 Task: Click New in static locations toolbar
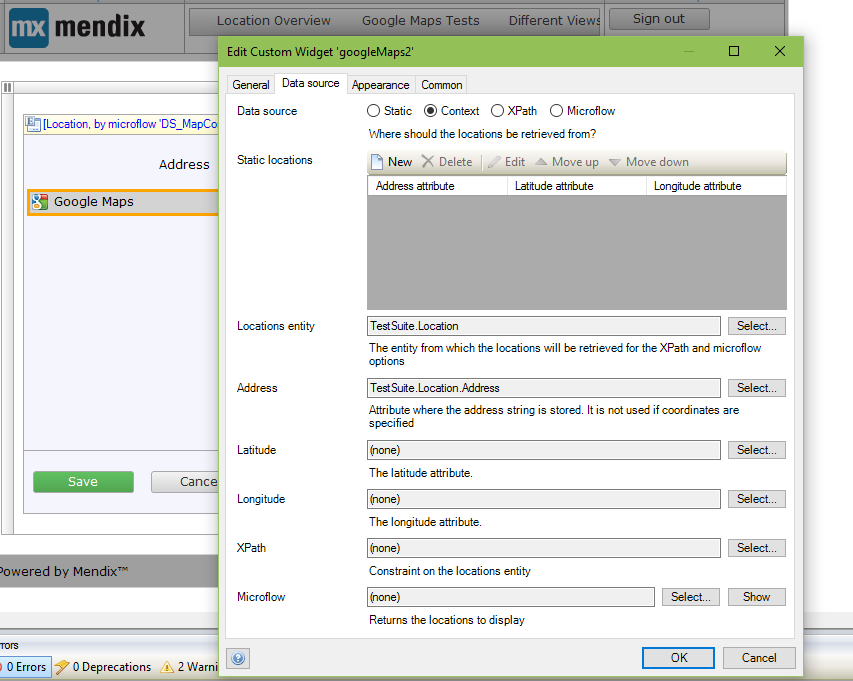tap(392, 162)
